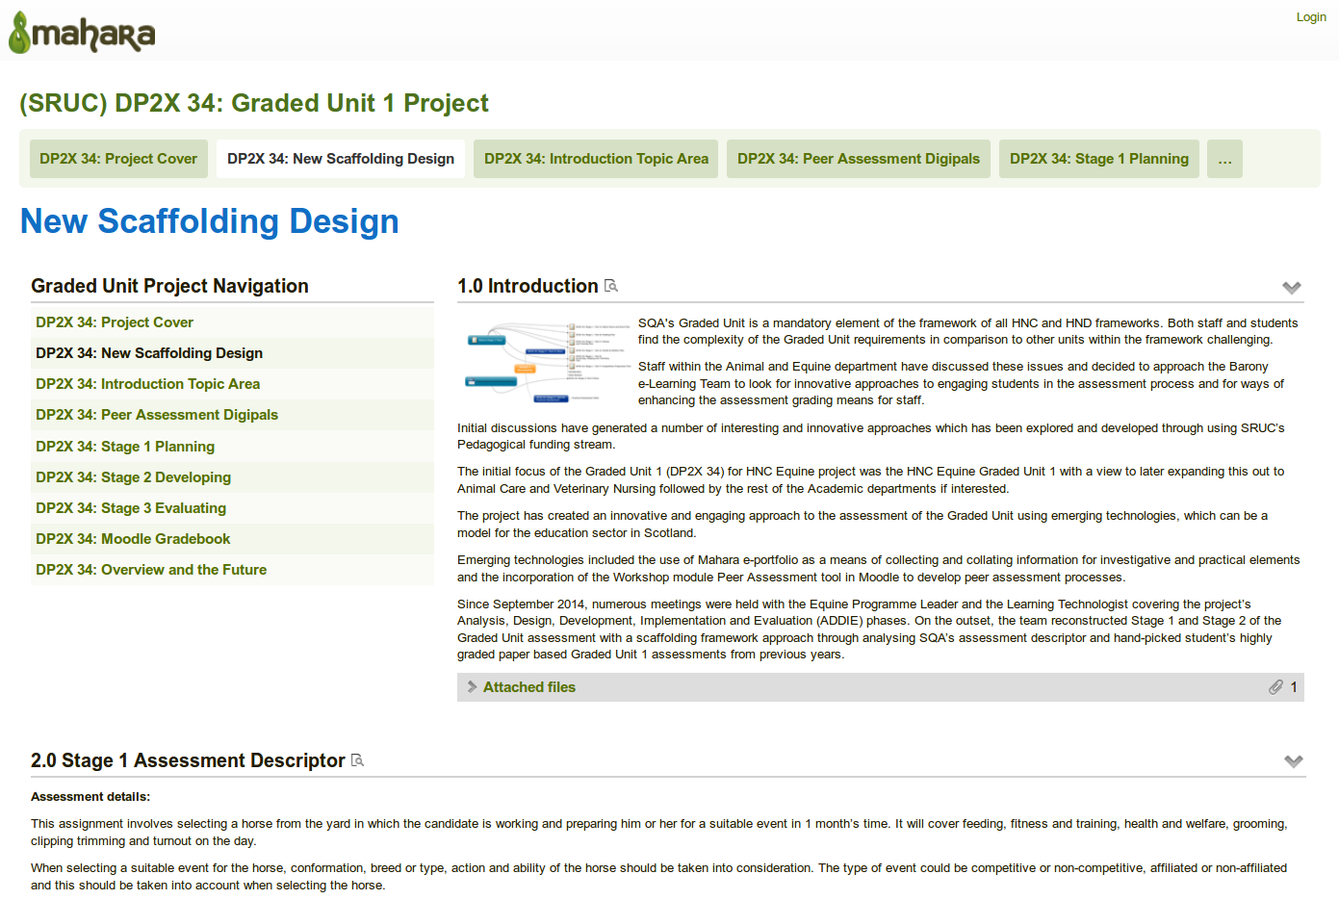This screenshot has height=900, width=1339.
Task: Select New Scaffolding Design in navigation list
Action: (149, 353)
